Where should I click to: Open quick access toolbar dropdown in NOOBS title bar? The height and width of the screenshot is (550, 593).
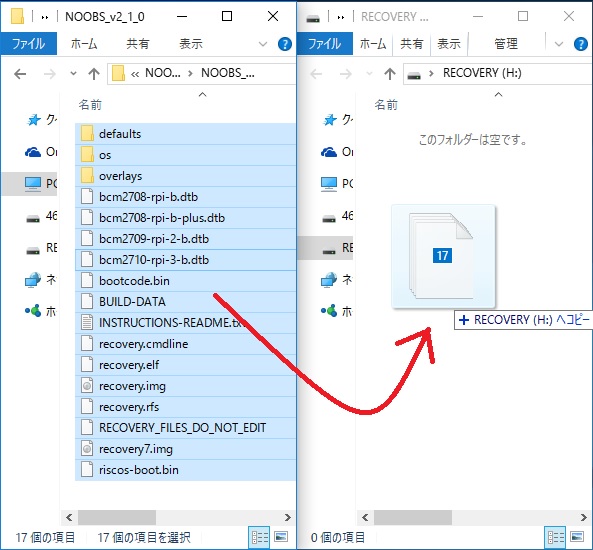pos(45,17)
